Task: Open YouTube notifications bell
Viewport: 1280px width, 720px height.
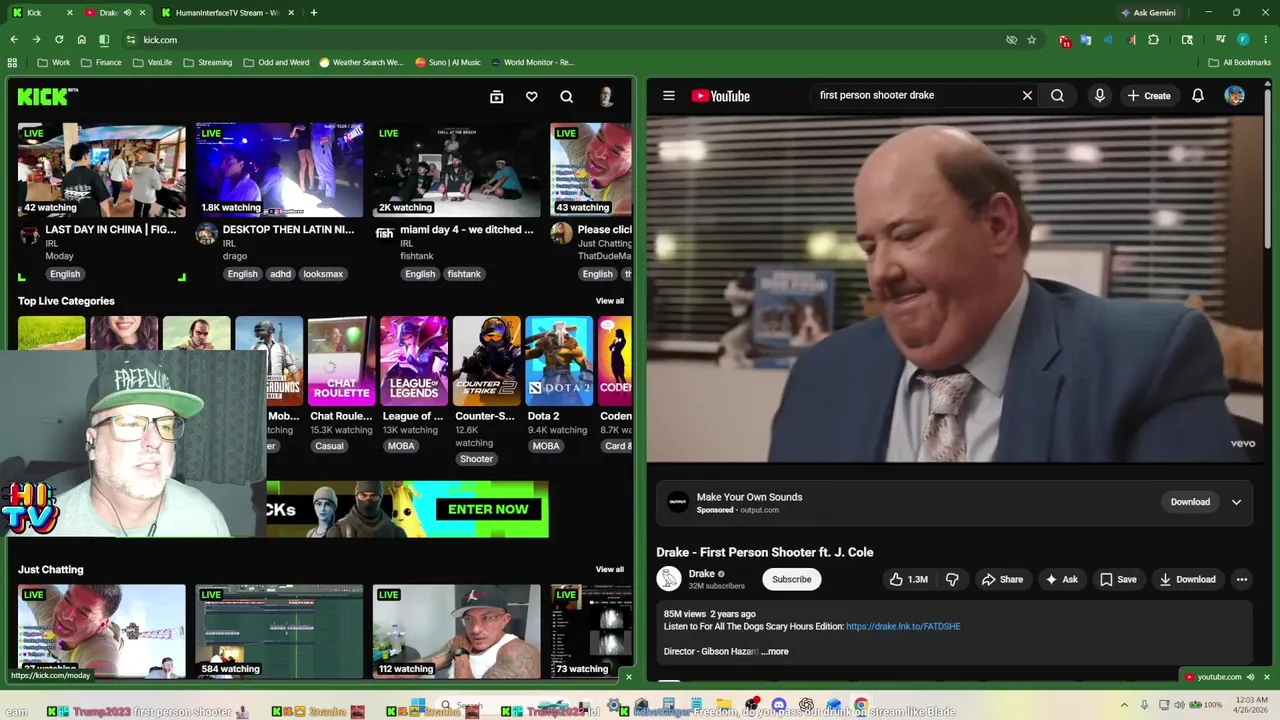Action: pyautogui.click(x=1197, y=95)
